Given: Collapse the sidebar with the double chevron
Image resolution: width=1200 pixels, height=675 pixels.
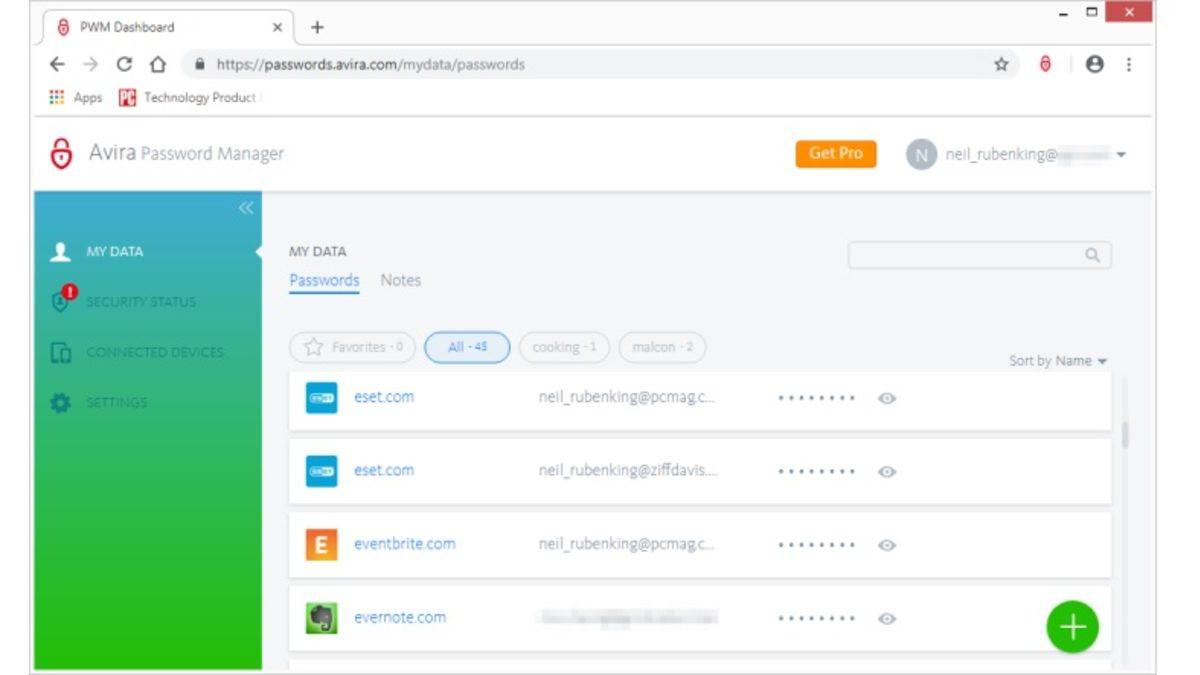Looking at the screenshot, I should tap(243, 209).
